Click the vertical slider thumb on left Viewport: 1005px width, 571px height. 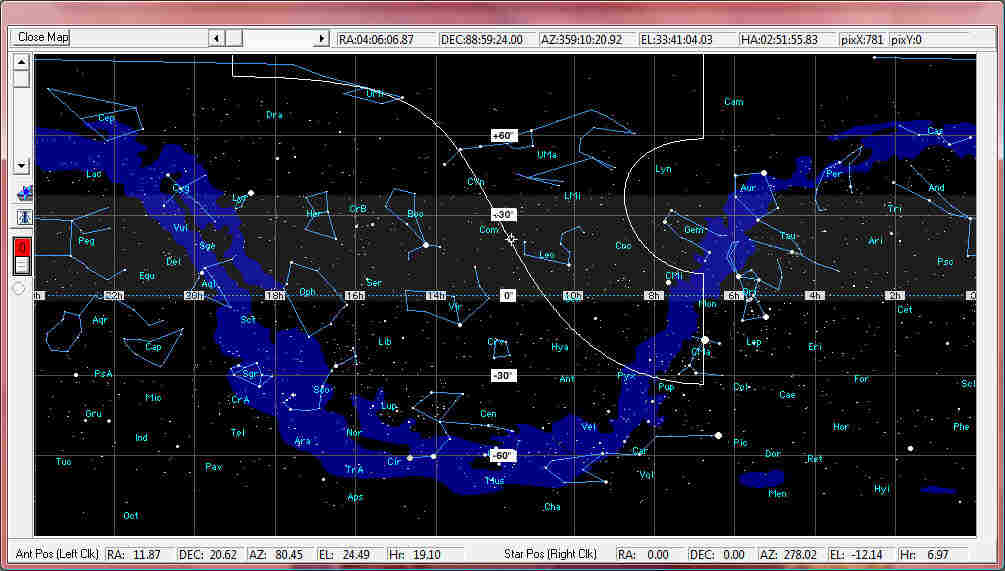coord(21,78)
